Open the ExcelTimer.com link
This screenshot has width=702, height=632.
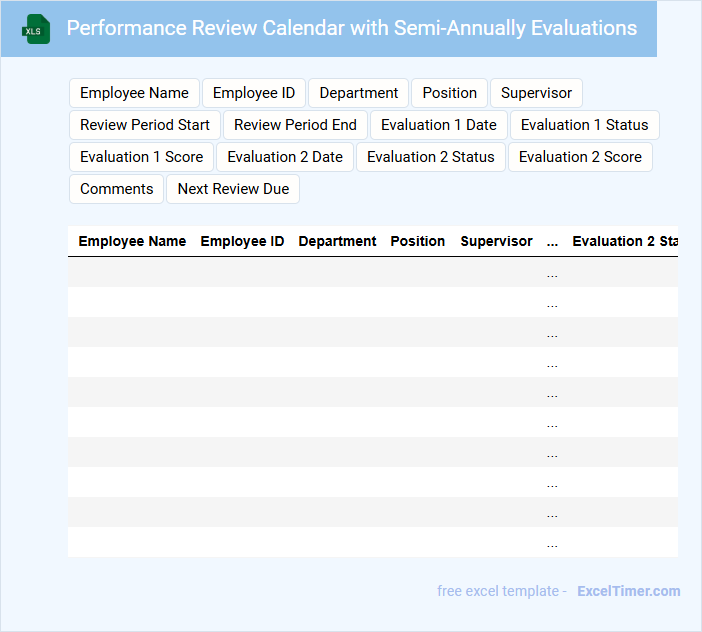[628, 591]
